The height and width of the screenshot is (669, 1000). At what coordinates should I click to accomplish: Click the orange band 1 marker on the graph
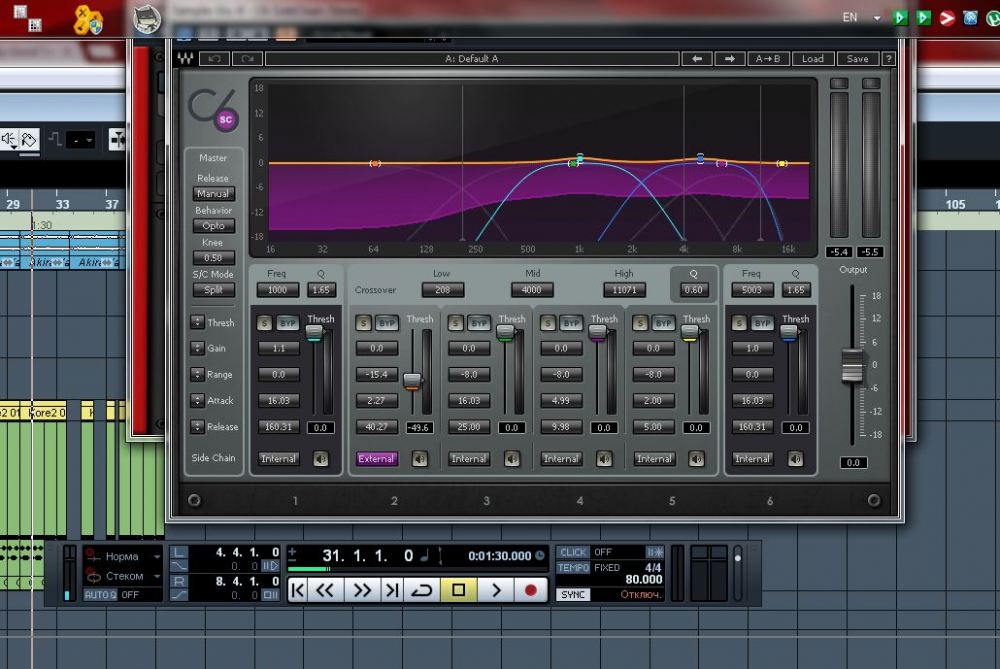376,164
